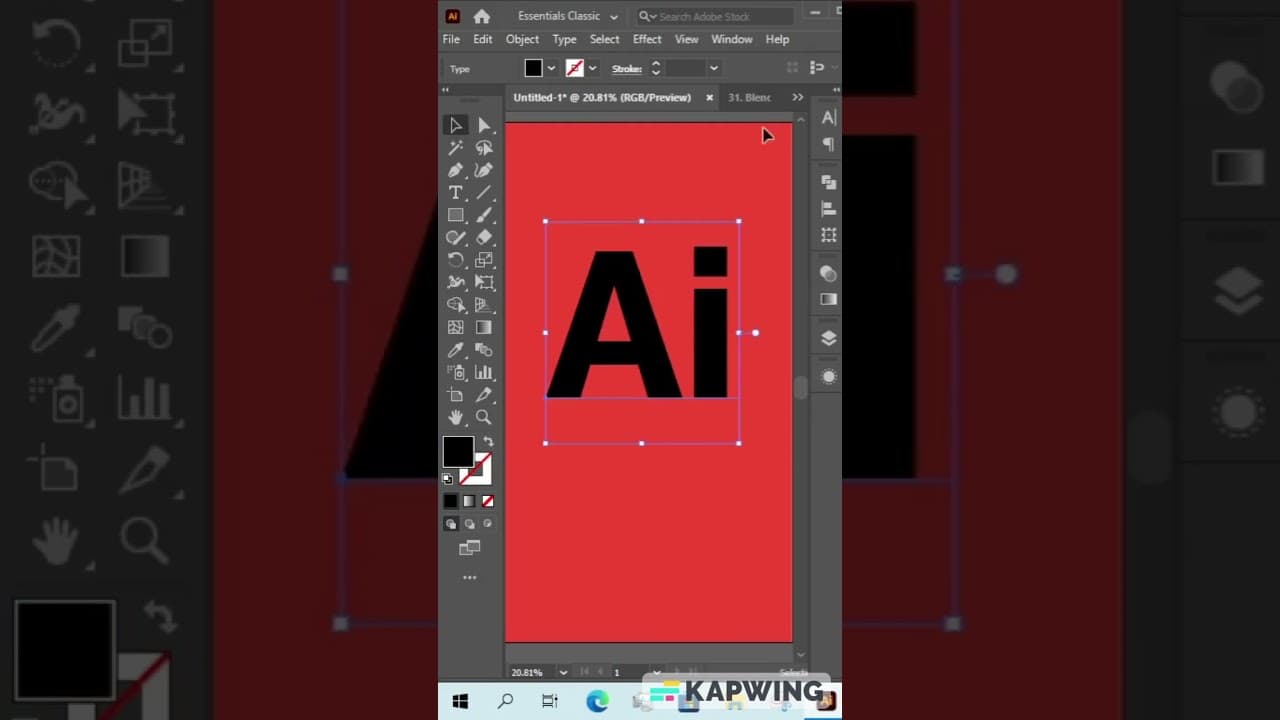Open the control bar fill color dropdown
Screen dimensions: 1280x720
[551, 68]
